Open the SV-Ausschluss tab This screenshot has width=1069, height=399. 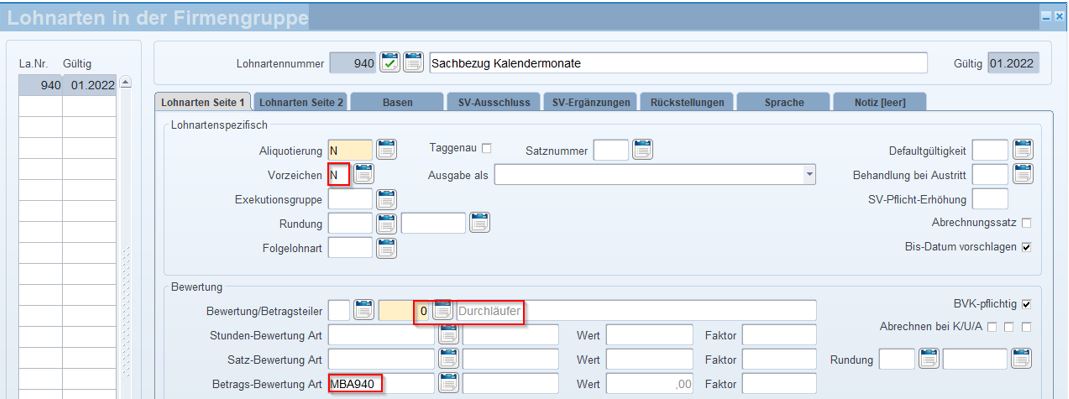point(493,102)
